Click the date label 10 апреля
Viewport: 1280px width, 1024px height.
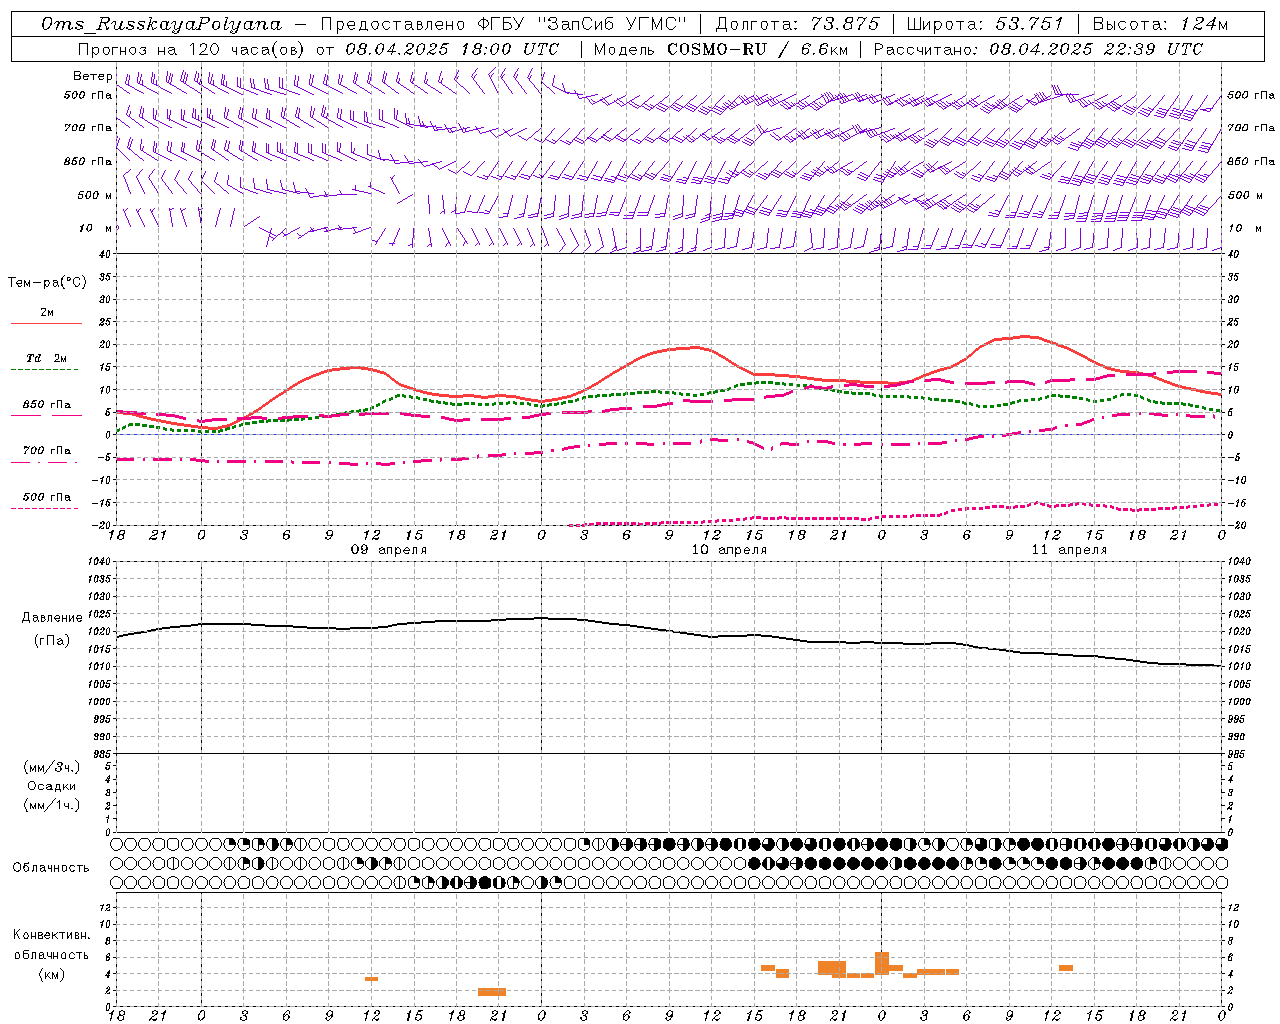(729, 550)
